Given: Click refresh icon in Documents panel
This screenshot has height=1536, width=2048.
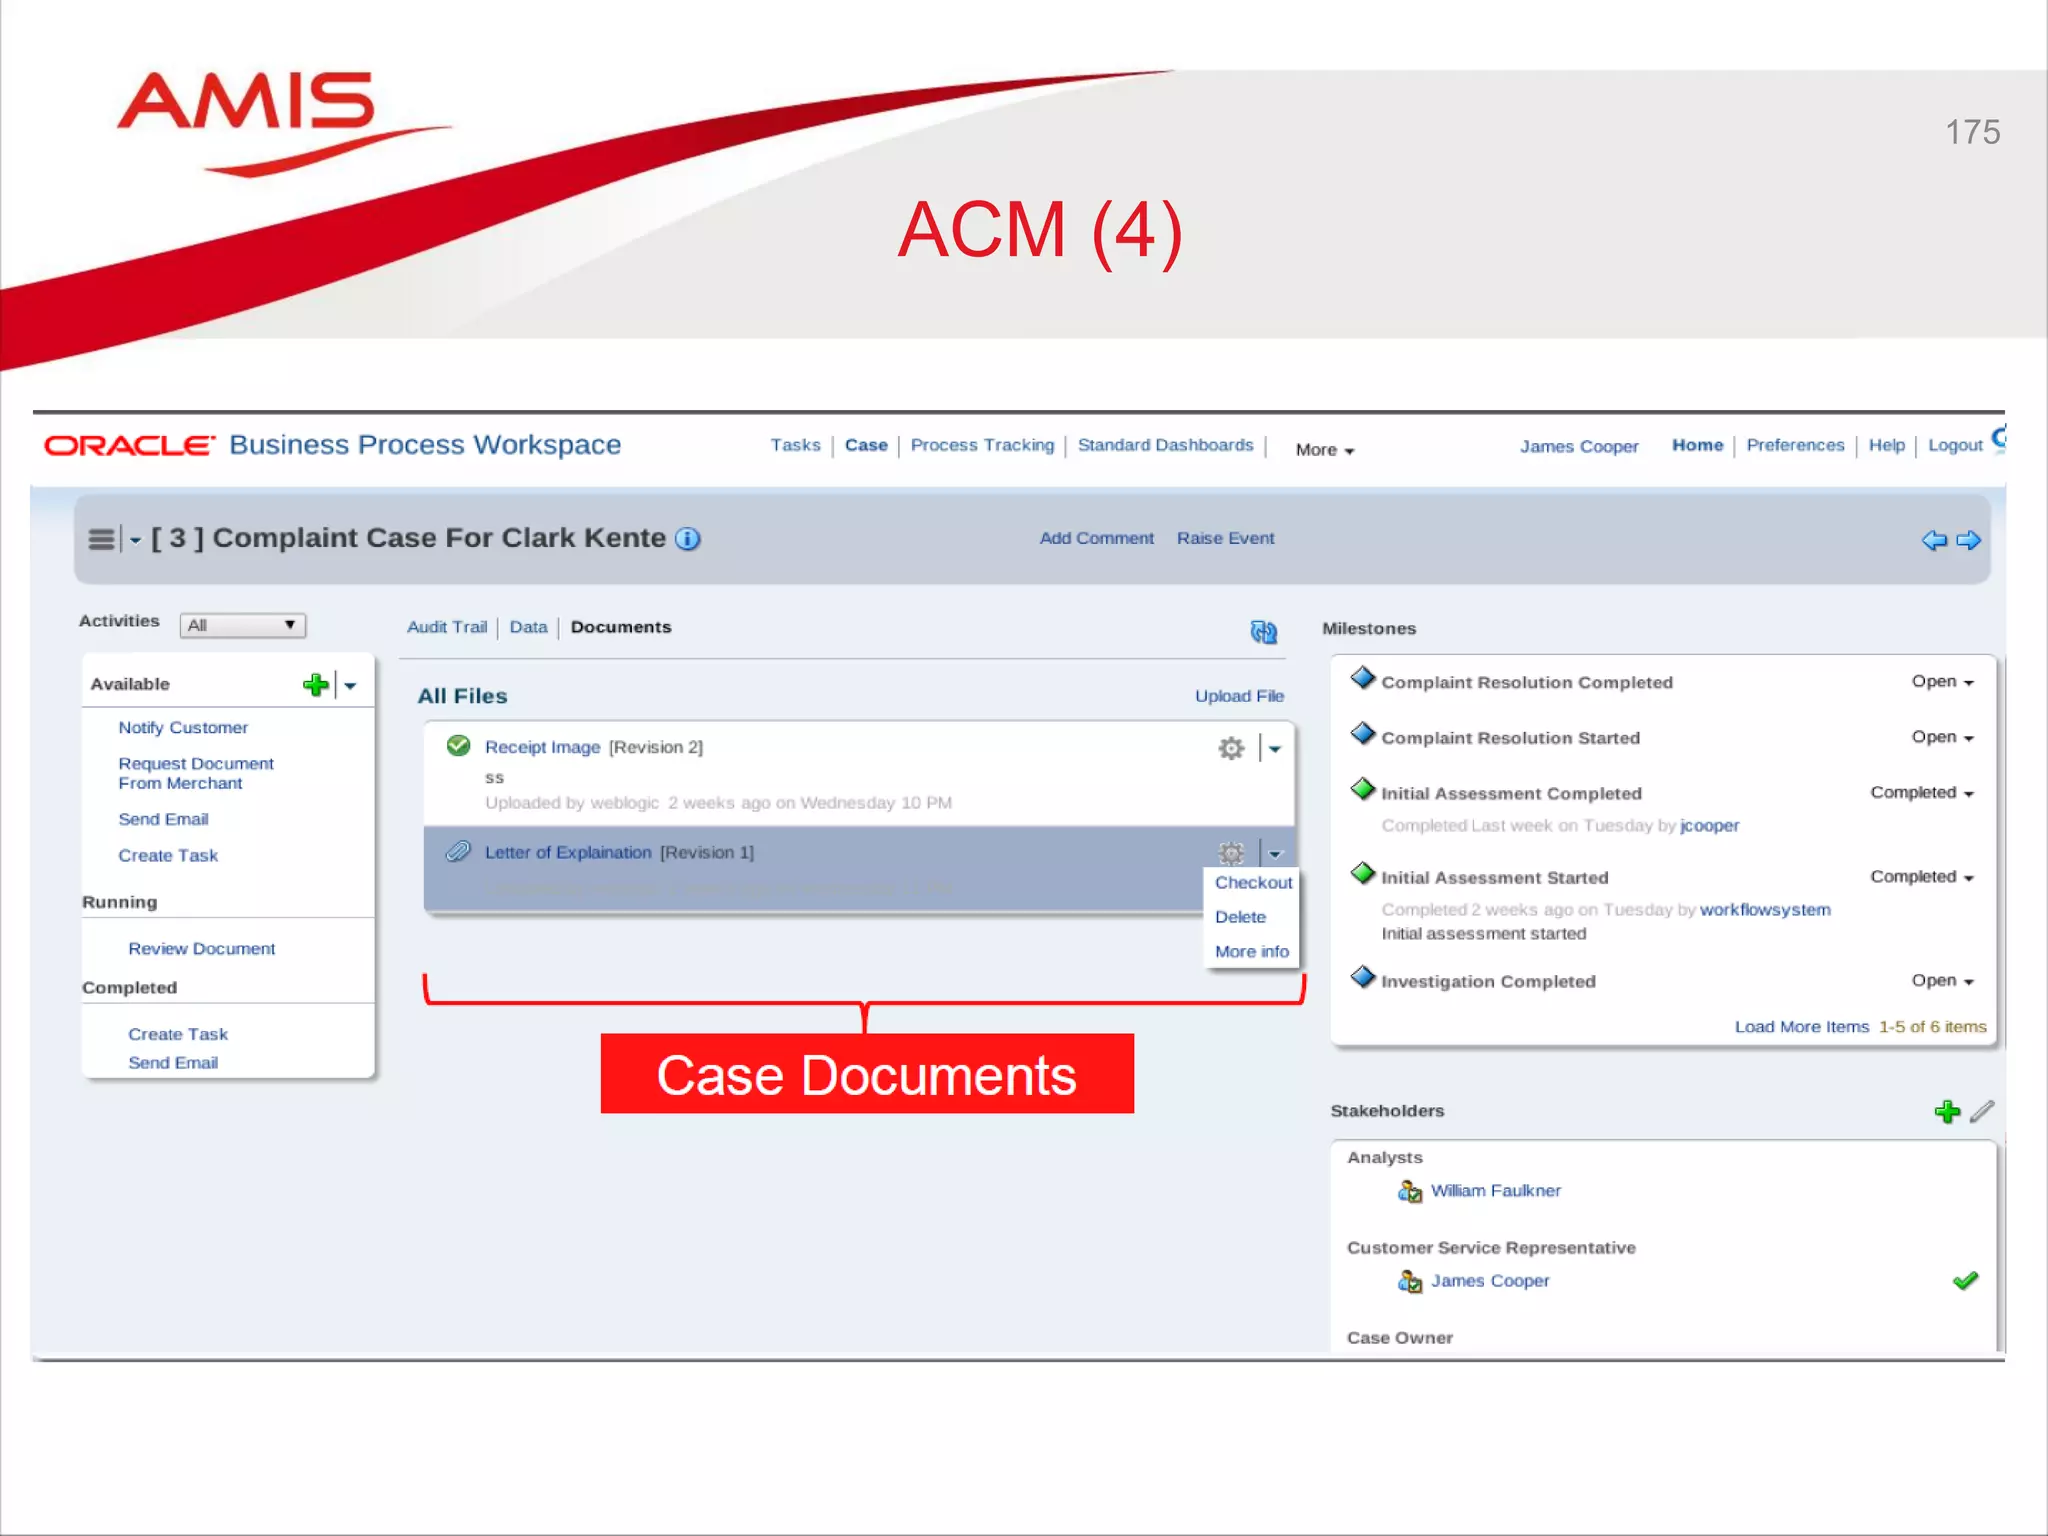Looking at the screenshot, I should point(1263,631).
